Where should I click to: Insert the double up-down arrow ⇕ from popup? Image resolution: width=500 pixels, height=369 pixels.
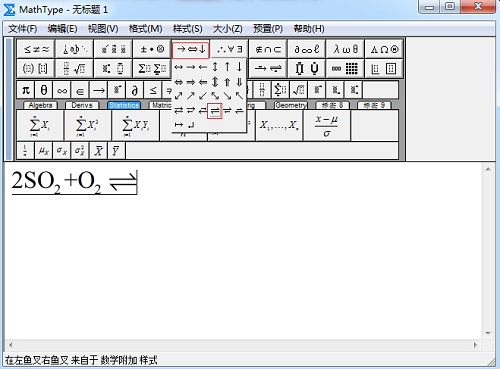point(215,82)
